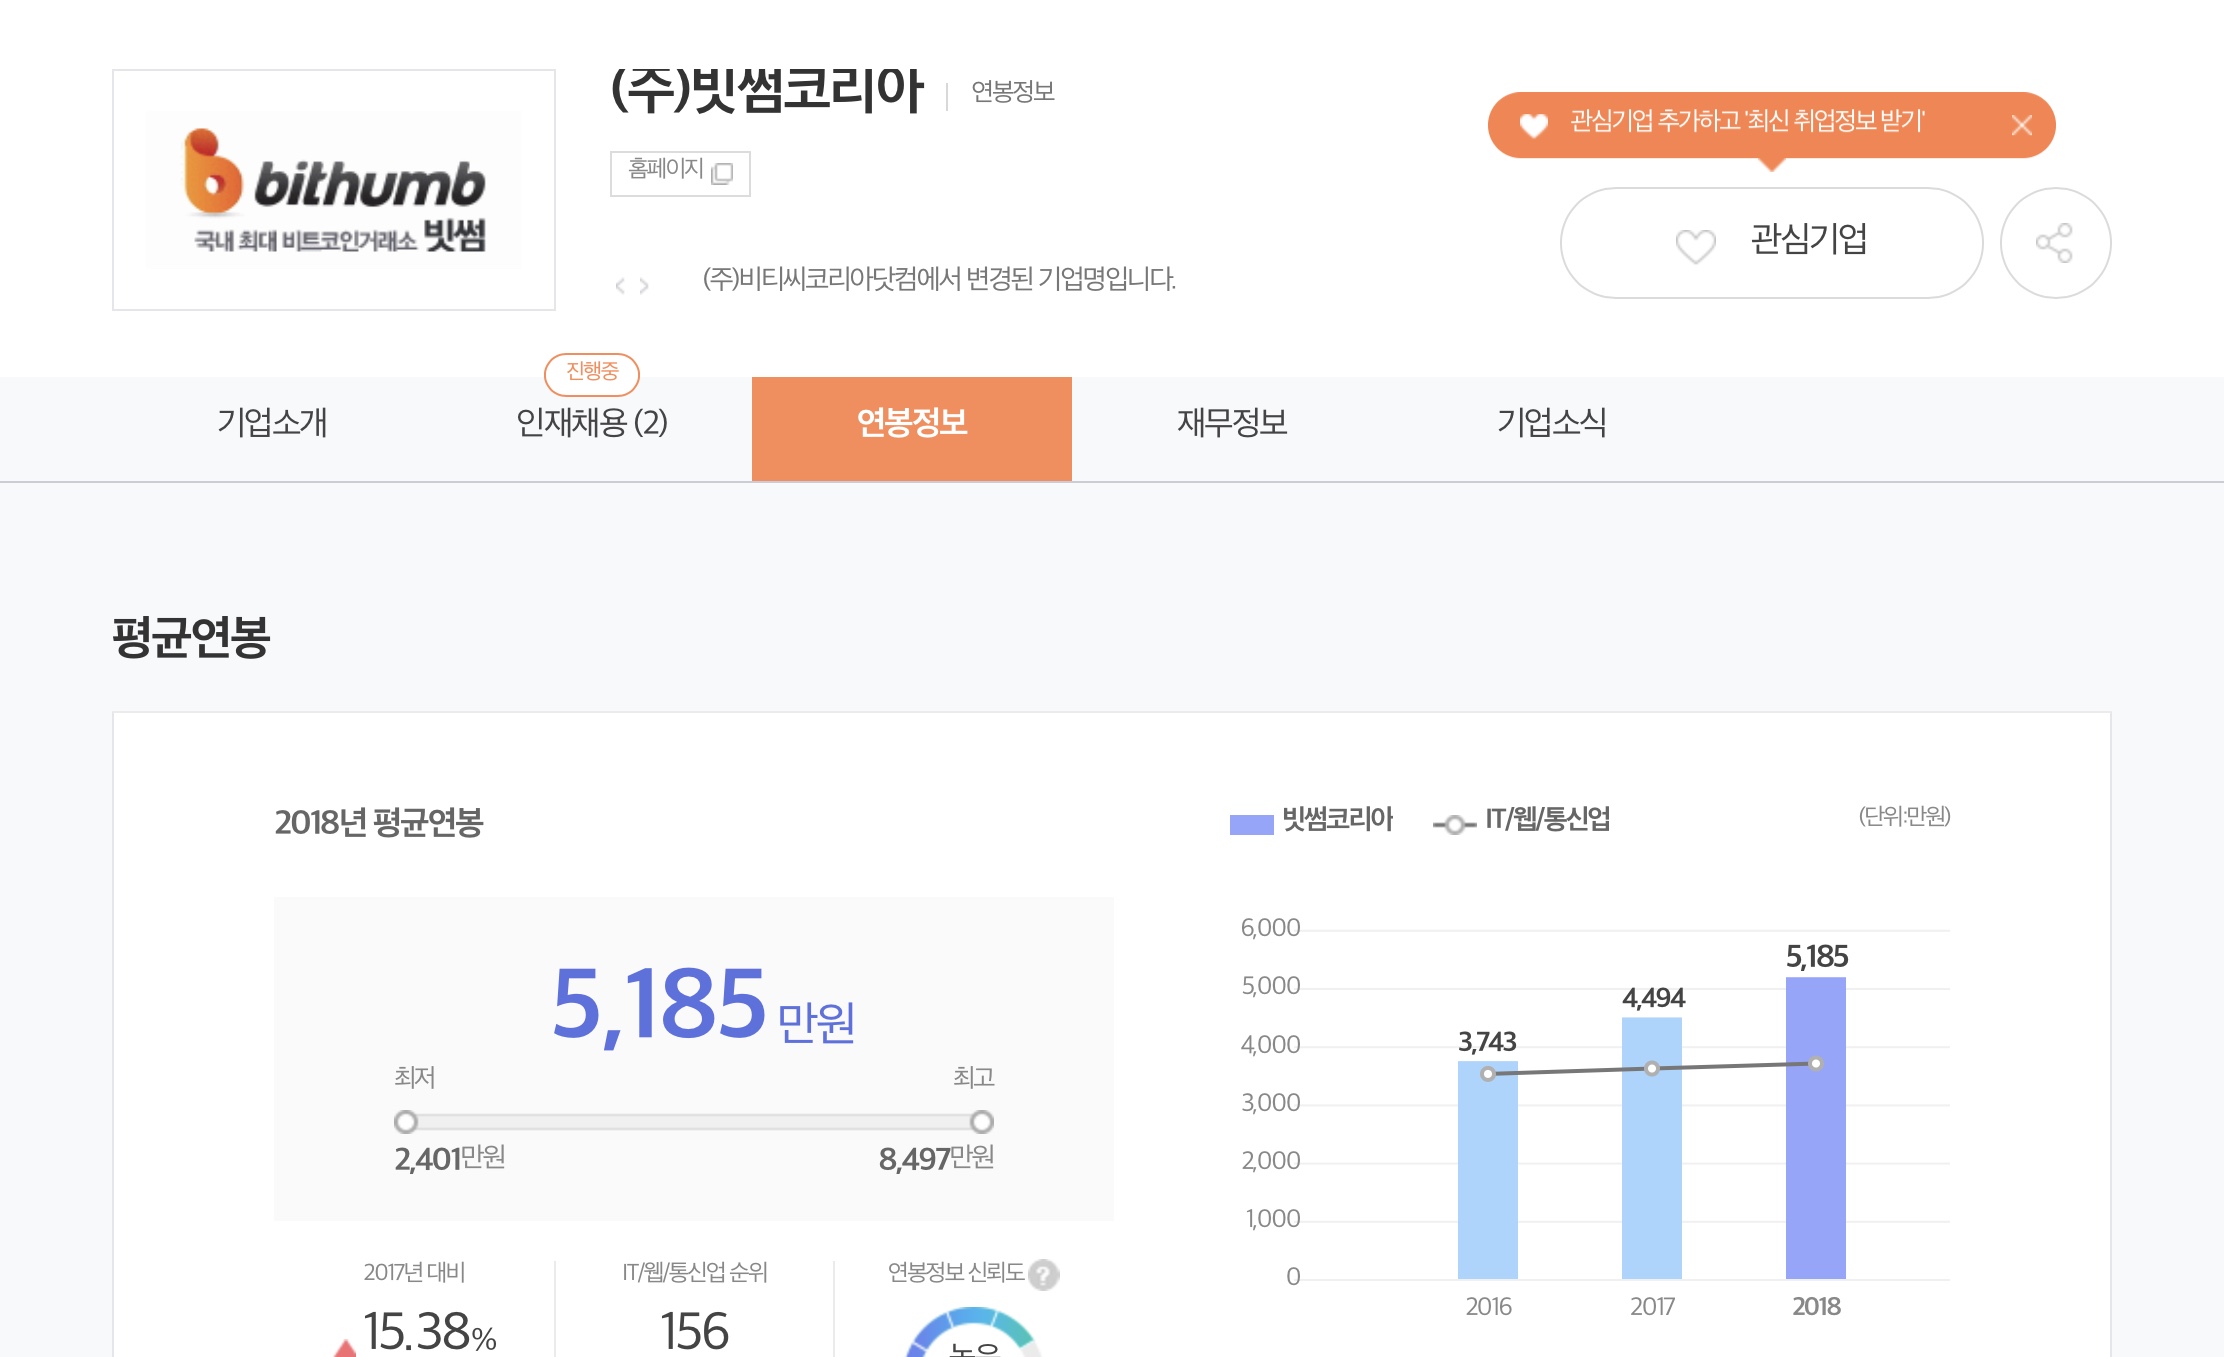Click the heart icon in 관심기업 button
Image resolution: width=2224 pixels, height=1357 pixels.
(x=1695, y=245)
